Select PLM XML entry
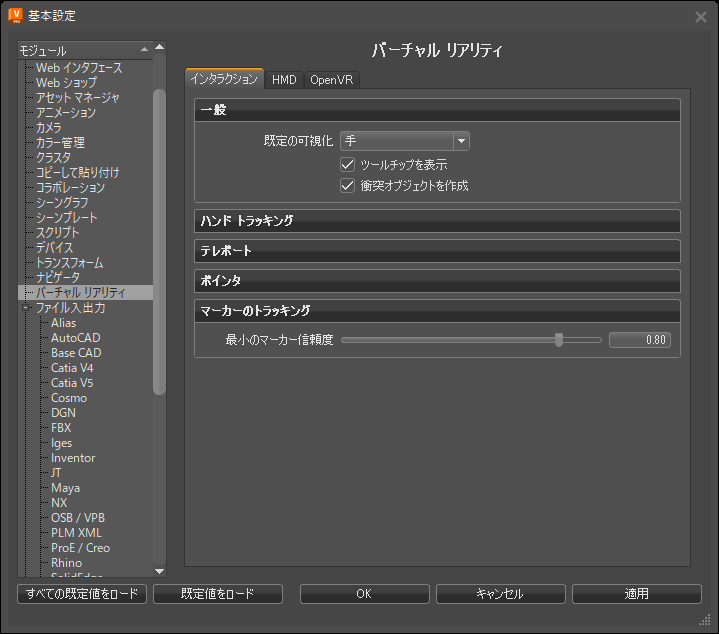Viewport: 719px width, 634px height. point(76,533)
